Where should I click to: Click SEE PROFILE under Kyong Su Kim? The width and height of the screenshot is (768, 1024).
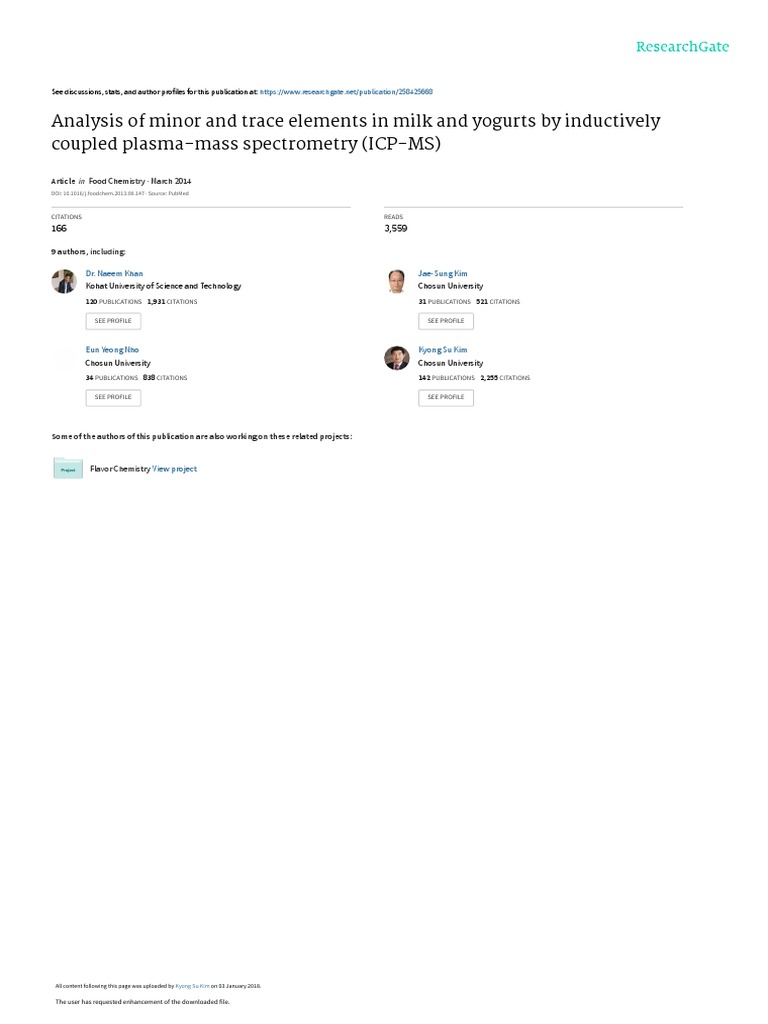pyautogui.click(x=446, y=397)
